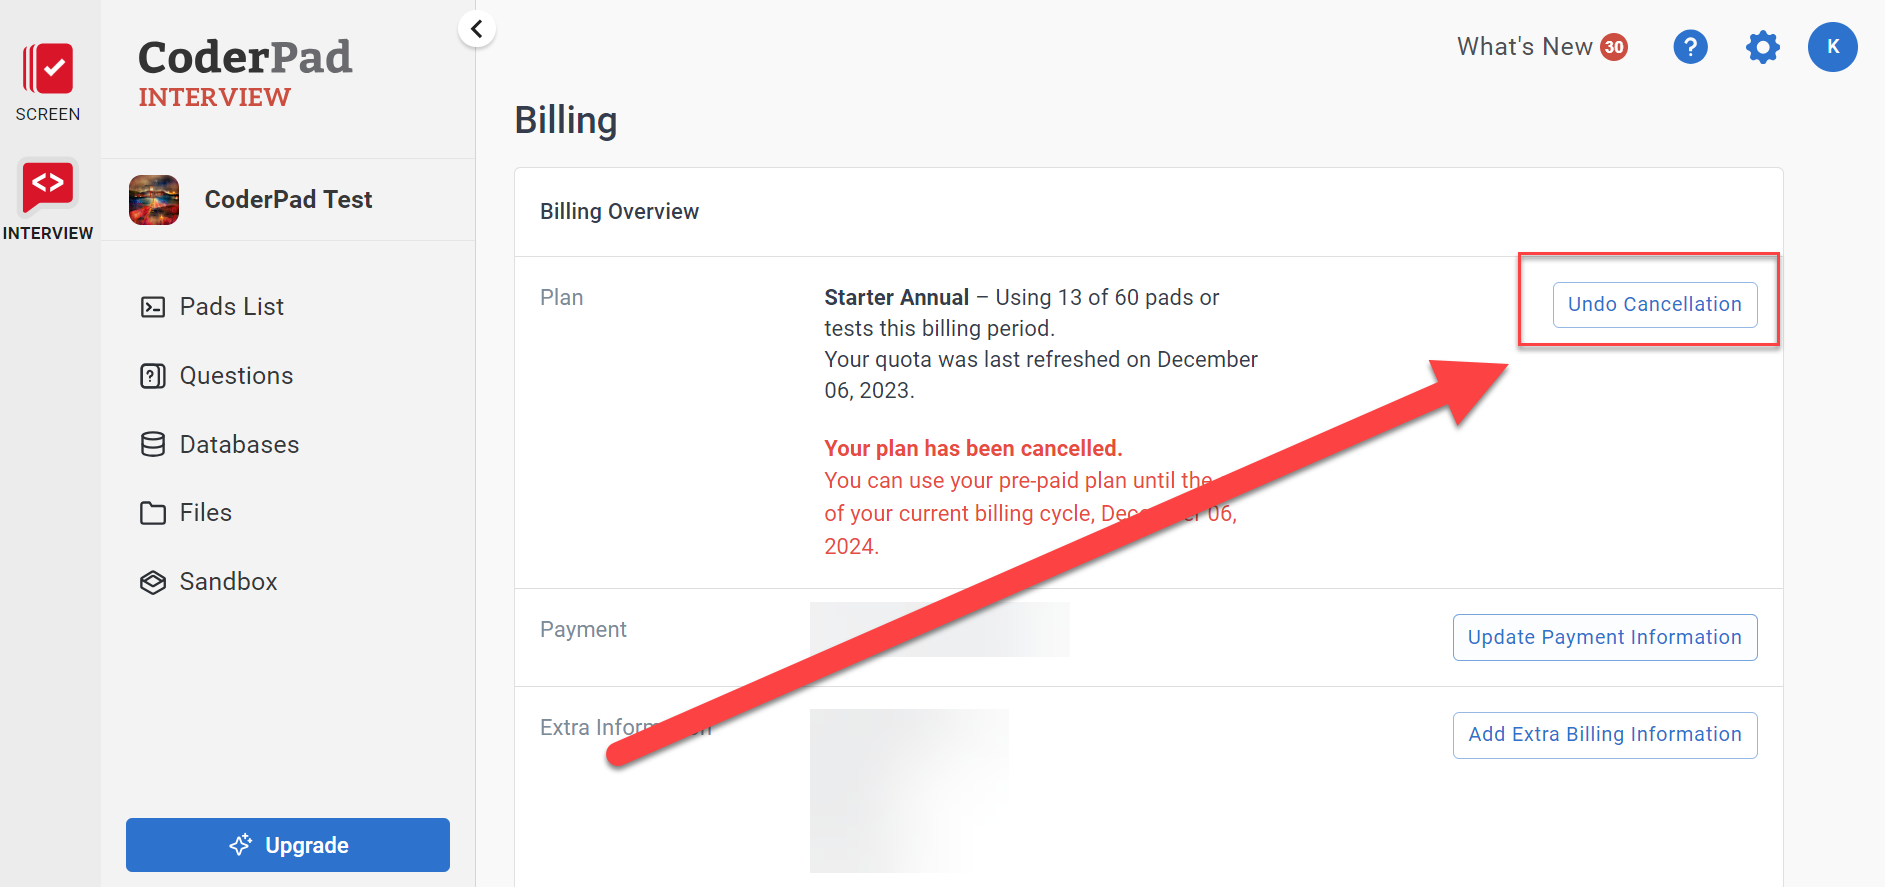Open the user avatar K menu
1885x887 pixels.
point(1832,47)
